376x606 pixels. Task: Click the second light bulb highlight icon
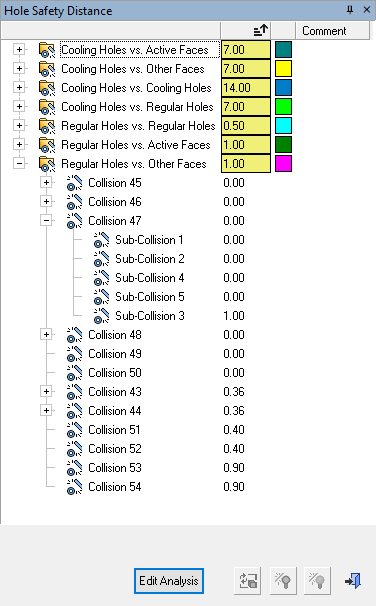pos(317,580)
